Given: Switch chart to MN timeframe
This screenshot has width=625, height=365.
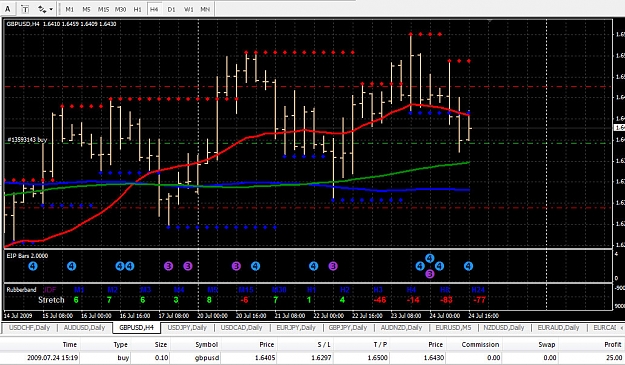Looking at the screenshot, I should (x=205, y=9).
